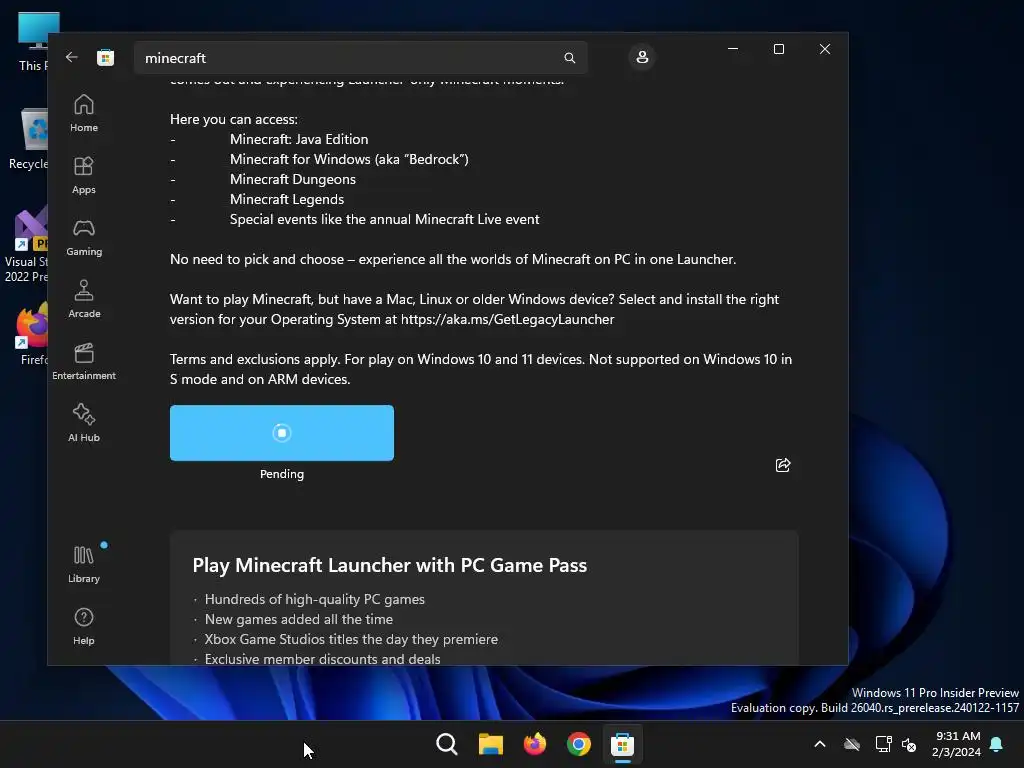Click the 'Minecraft Legends' list line
The width and height of the screenshot is (1024, 768).
click(x=287, y=199)
